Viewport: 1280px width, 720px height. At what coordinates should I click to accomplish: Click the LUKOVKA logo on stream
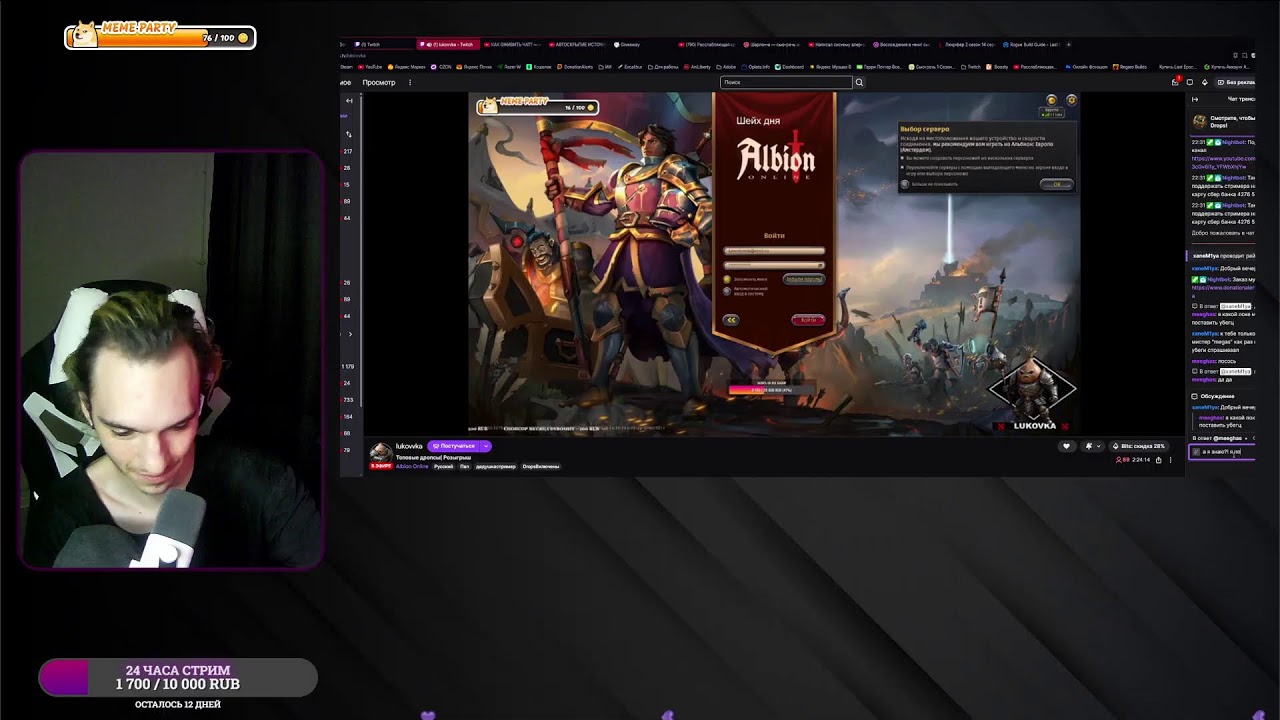[x=1034, y=396]
